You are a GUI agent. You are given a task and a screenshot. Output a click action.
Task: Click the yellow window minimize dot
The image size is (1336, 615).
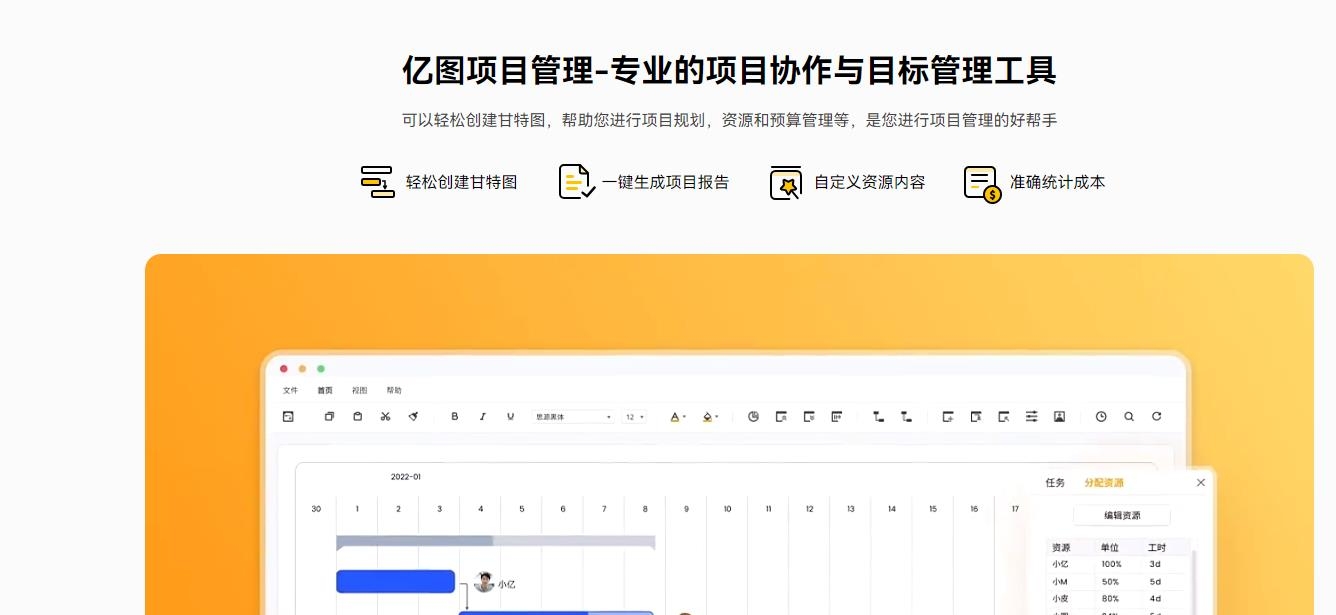[x=302, y=369]
